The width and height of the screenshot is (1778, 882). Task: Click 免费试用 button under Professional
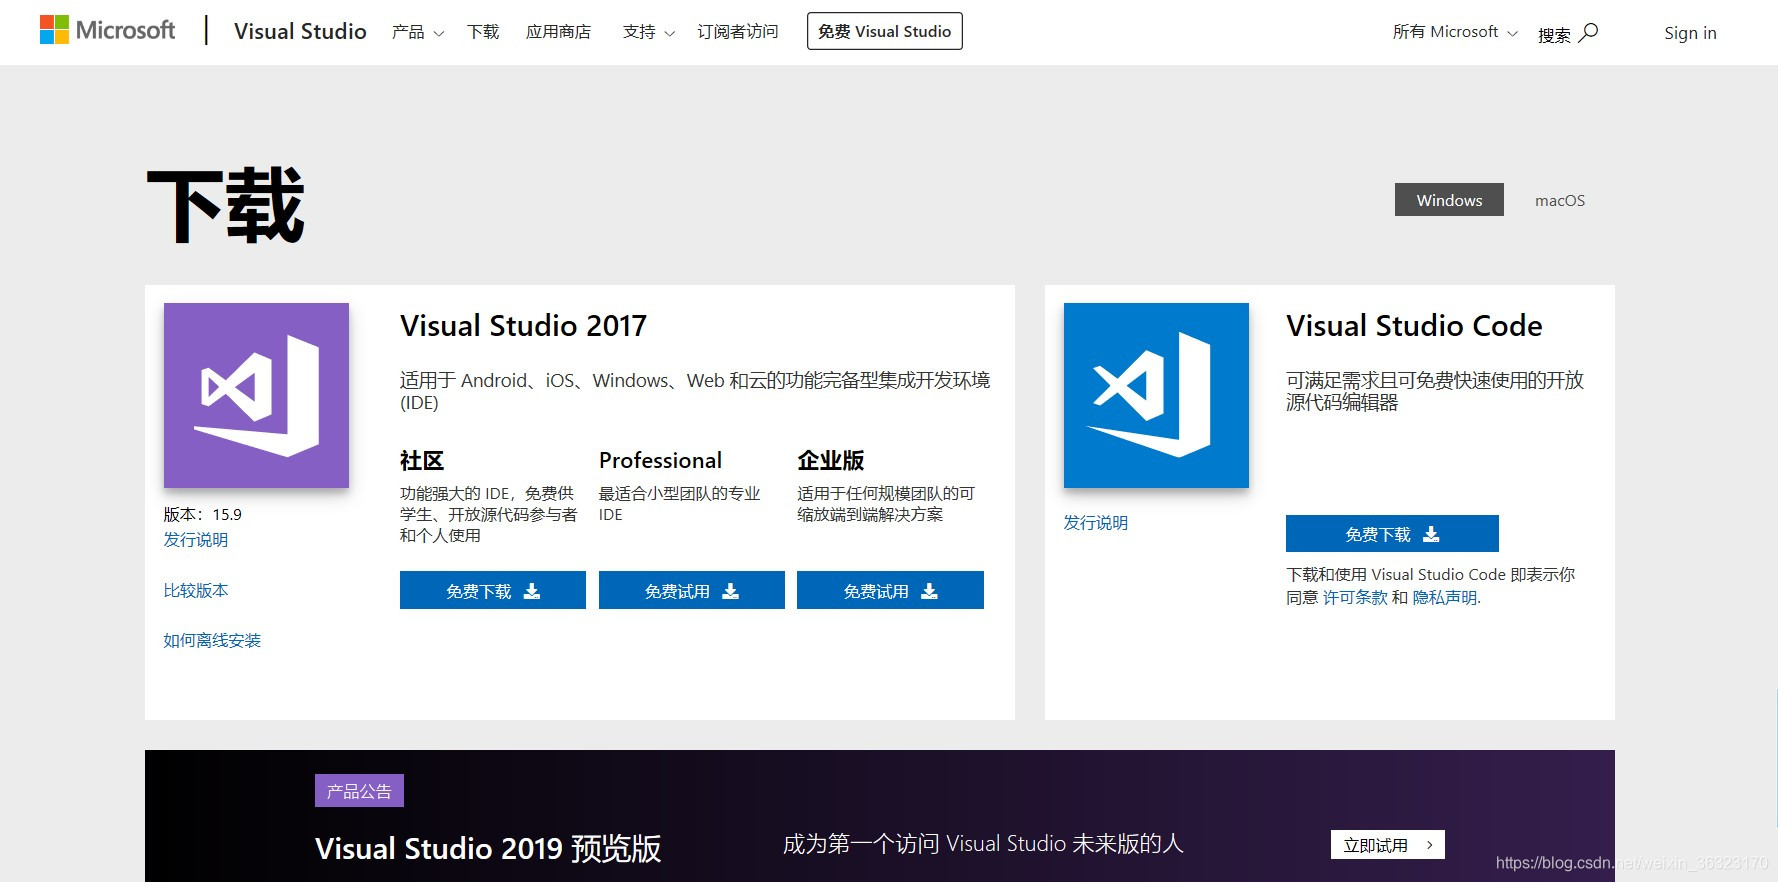692,591
